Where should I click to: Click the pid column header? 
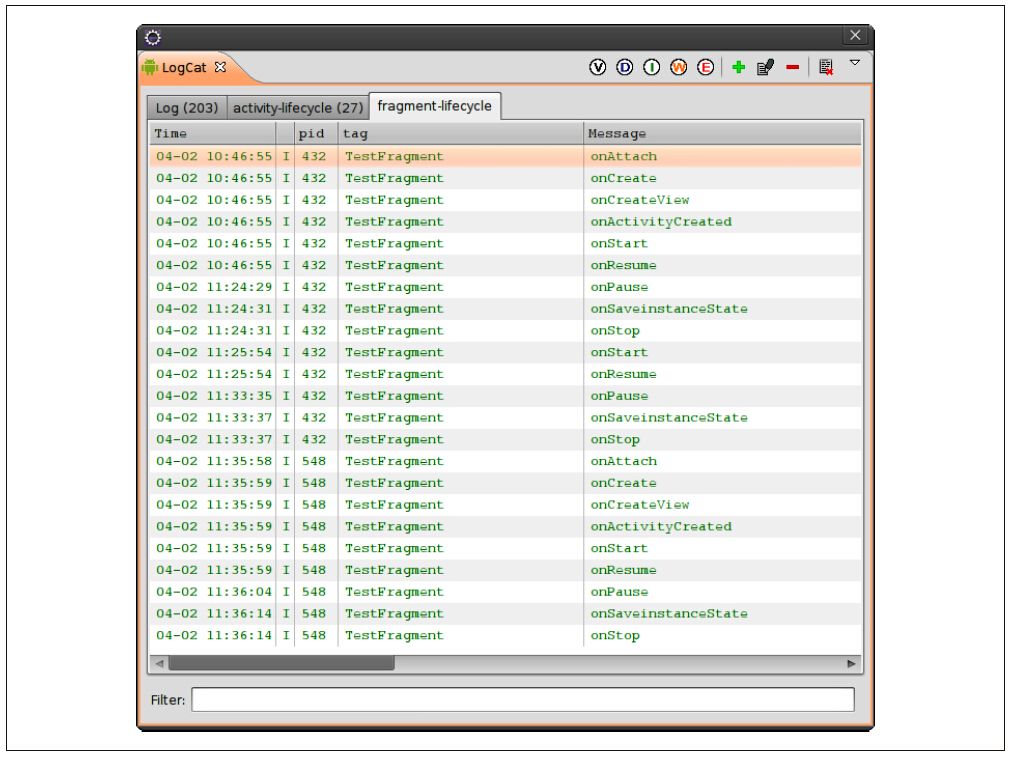pyautogui.click(x=316, y=134)
